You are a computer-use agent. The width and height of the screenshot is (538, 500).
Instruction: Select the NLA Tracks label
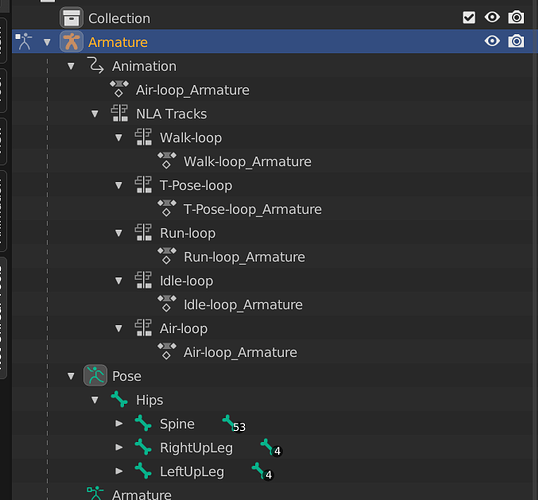171,114
